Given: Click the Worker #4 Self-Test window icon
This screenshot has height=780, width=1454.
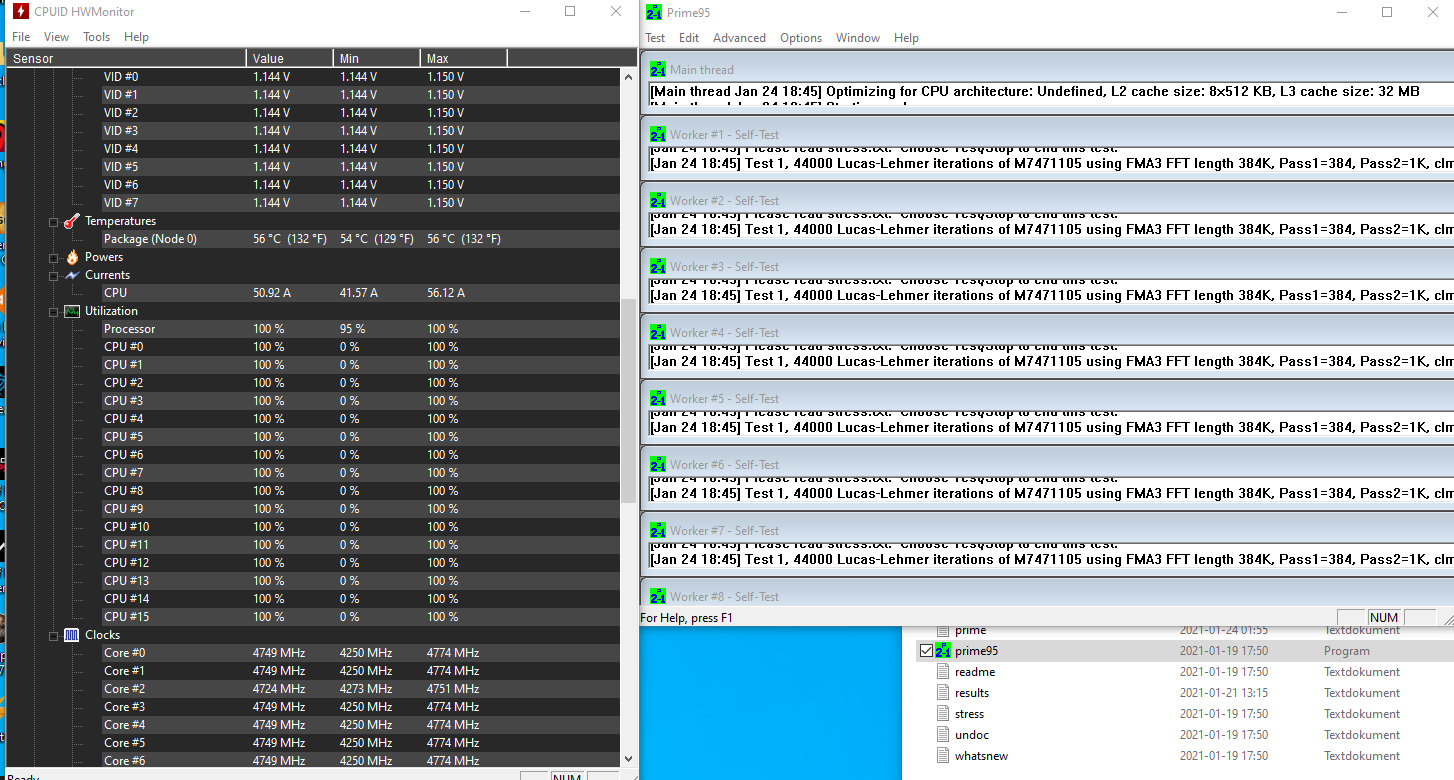Looking at the screenshot, I should pos(658,332).
